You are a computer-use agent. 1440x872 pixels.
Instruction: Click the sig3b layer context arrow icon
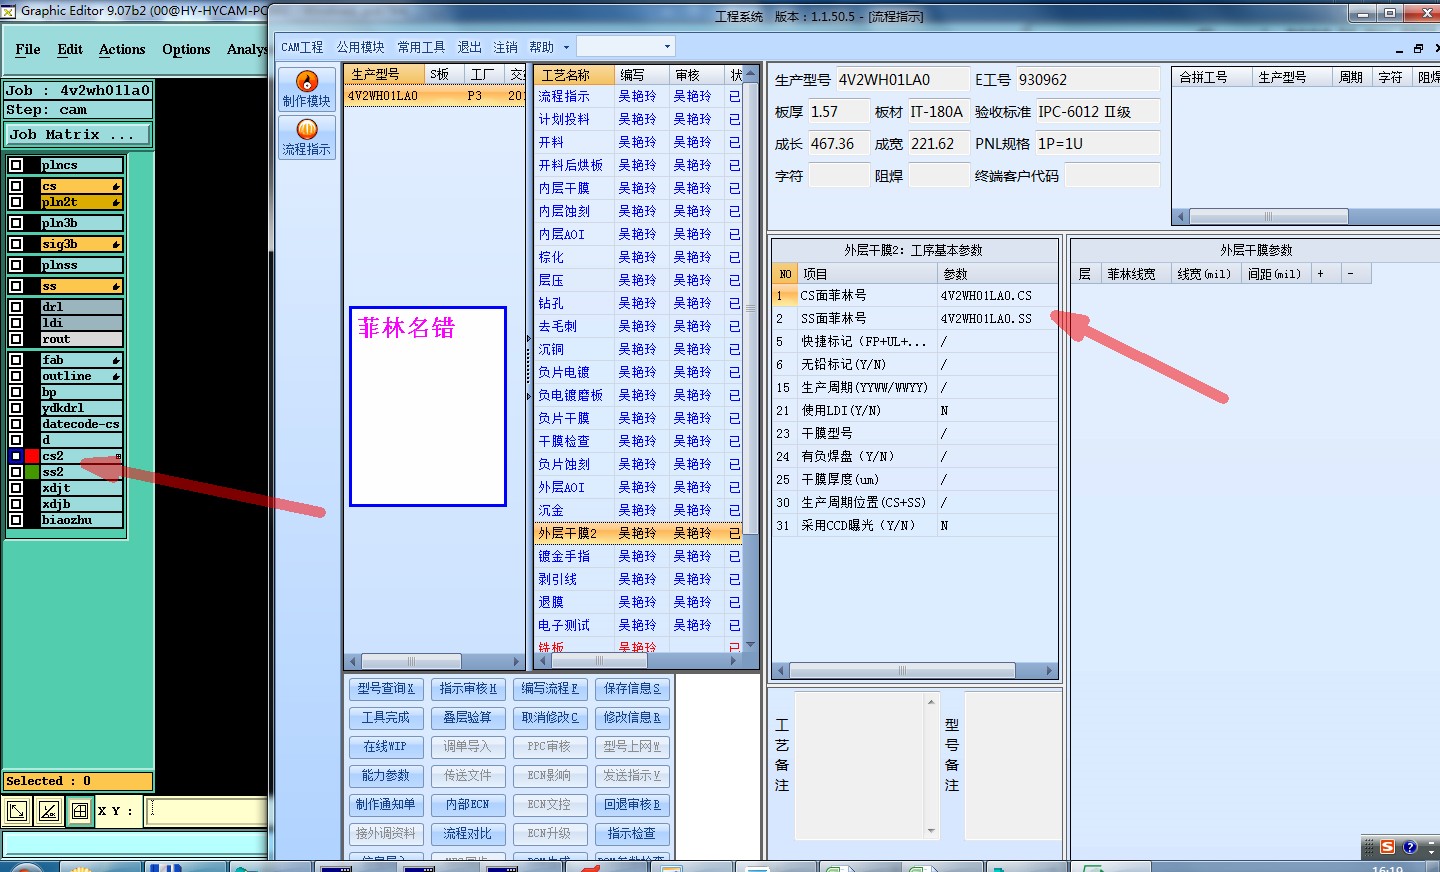[x=116, y=244]
